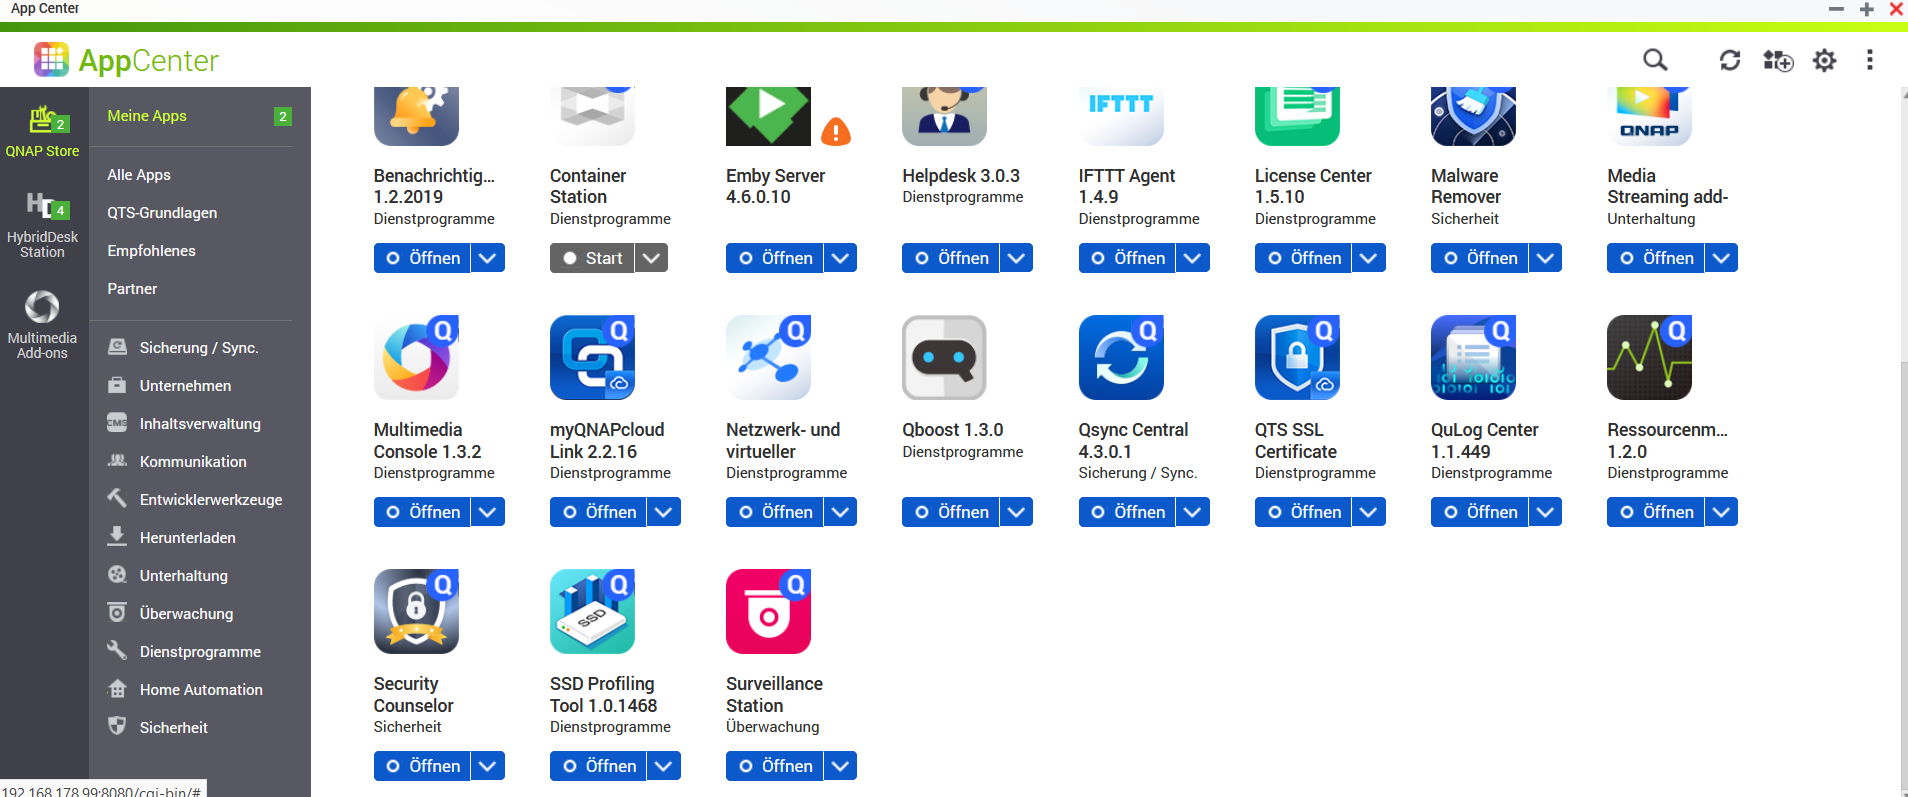Click the Multimedia Console app icon
The image size is (1908, 797).
416,358
